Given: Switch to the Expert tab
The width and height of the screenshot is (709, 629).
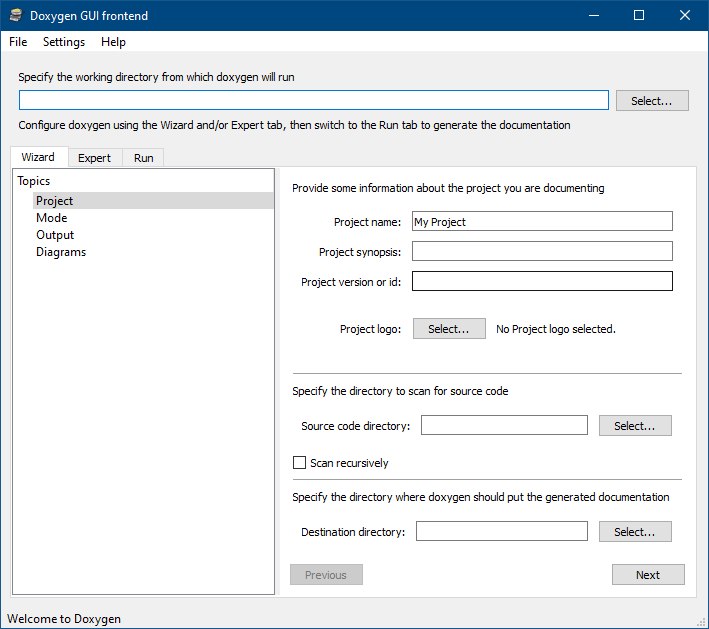Looking at the screenshot, I should point(95,158).
